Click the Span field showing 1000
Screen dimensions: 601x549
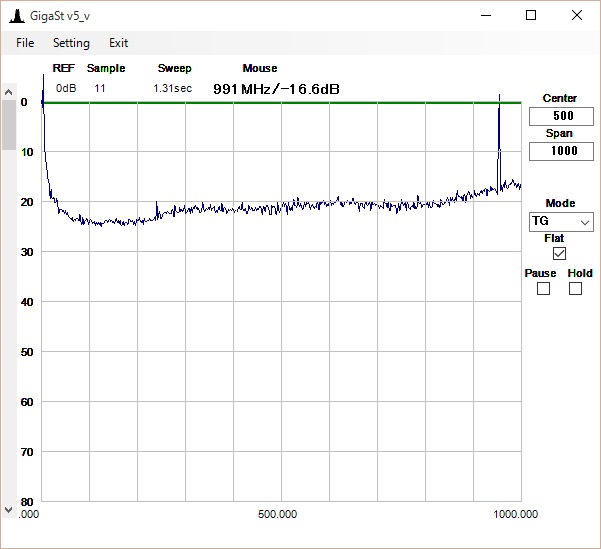tap(559, 151)
